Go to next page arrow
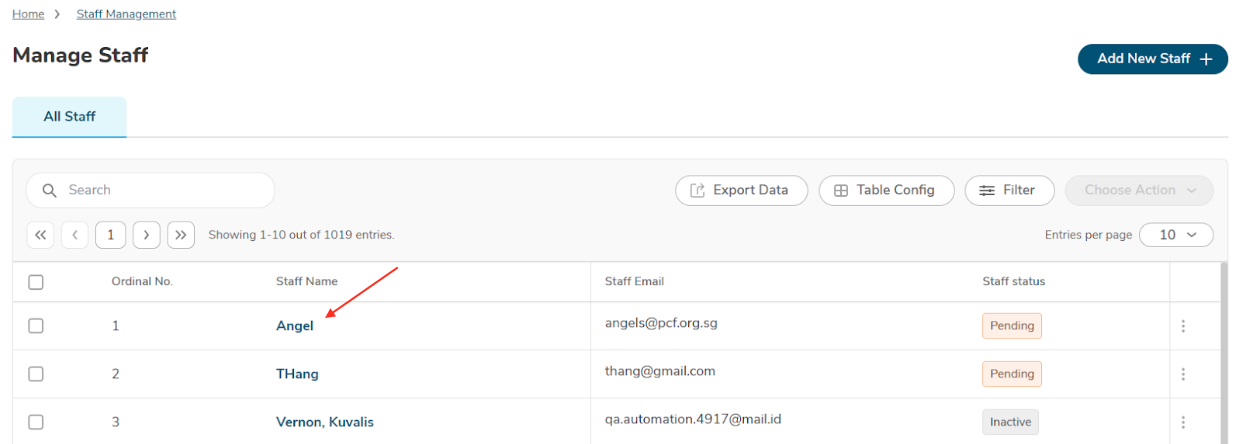Image resolution: width=1239 pixels, height=444 pixels. [147, 235]
